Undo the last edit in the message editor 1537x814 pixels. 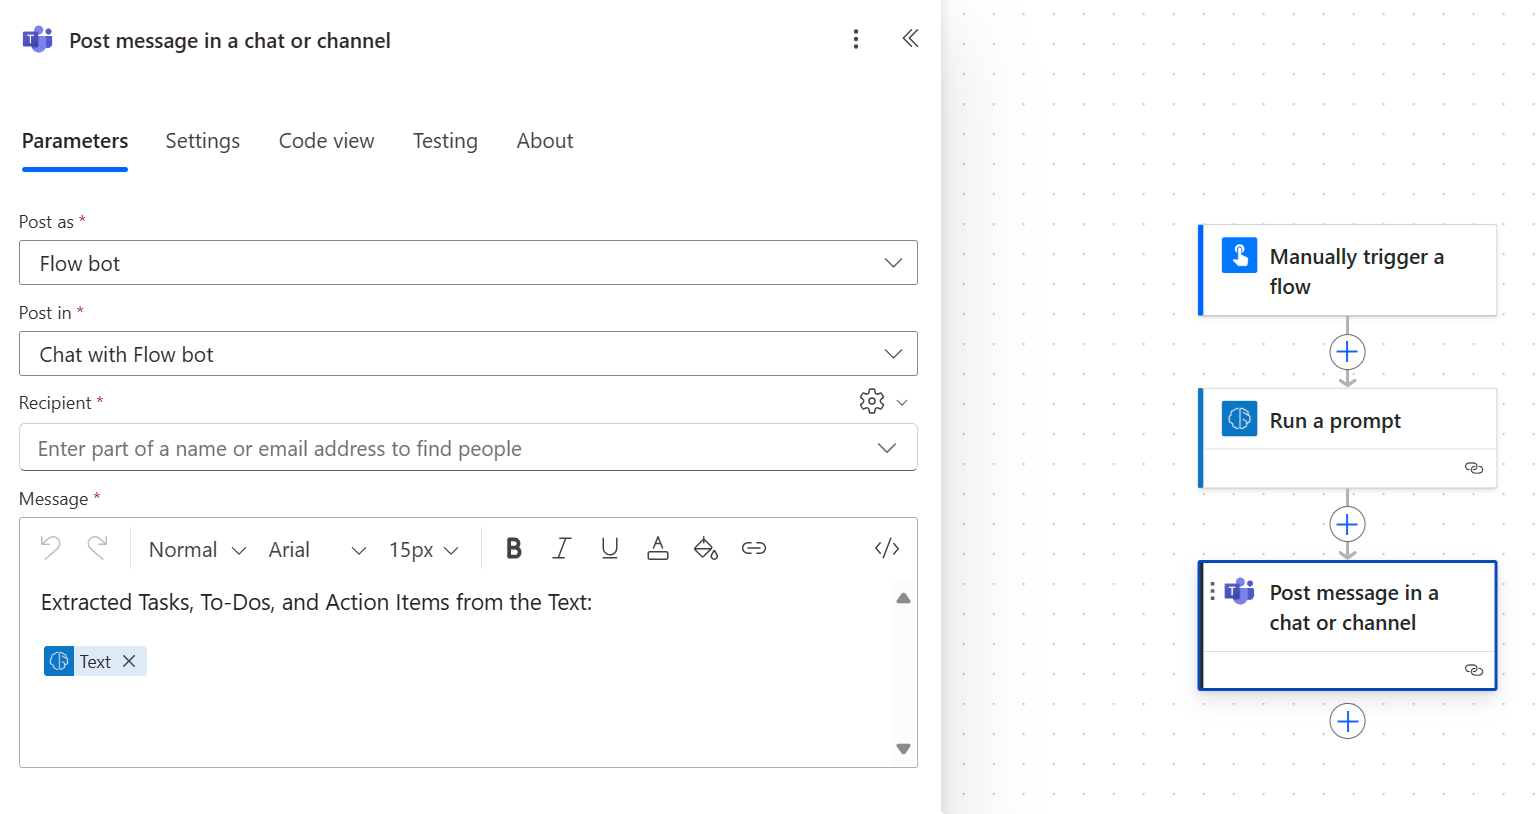tap(51, 548)
